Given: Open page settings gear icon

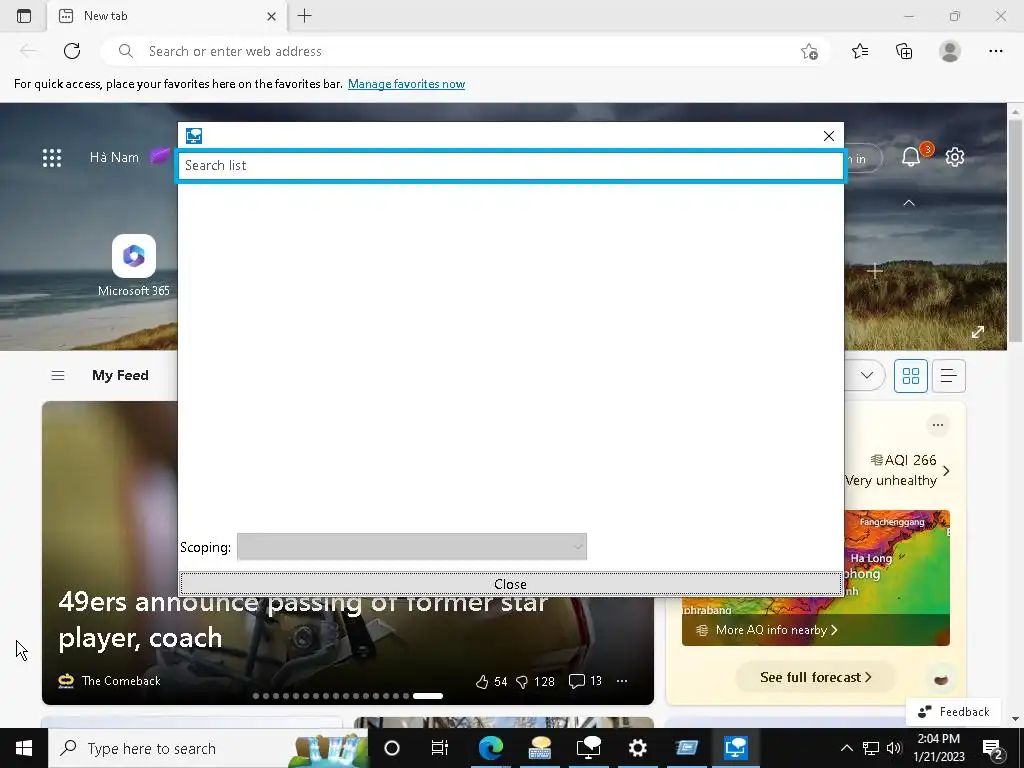Looking at the screenshot, I should coord(955,157).
